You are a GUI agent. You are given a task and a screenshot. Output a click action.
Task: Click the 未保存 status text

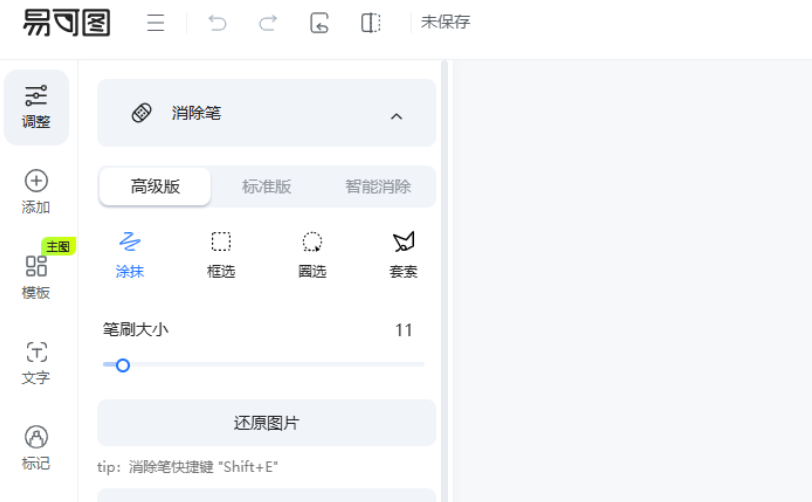[445, 22]
